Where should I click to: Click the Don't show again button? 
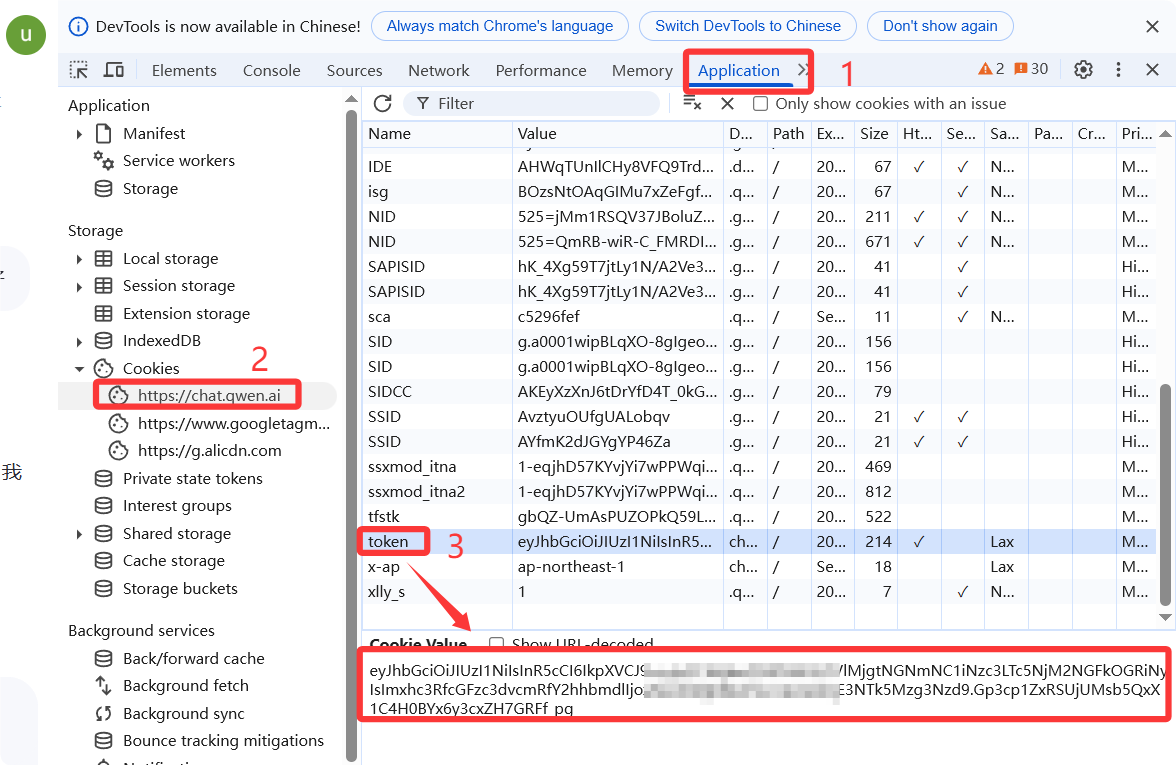click(x=939, y=26)
